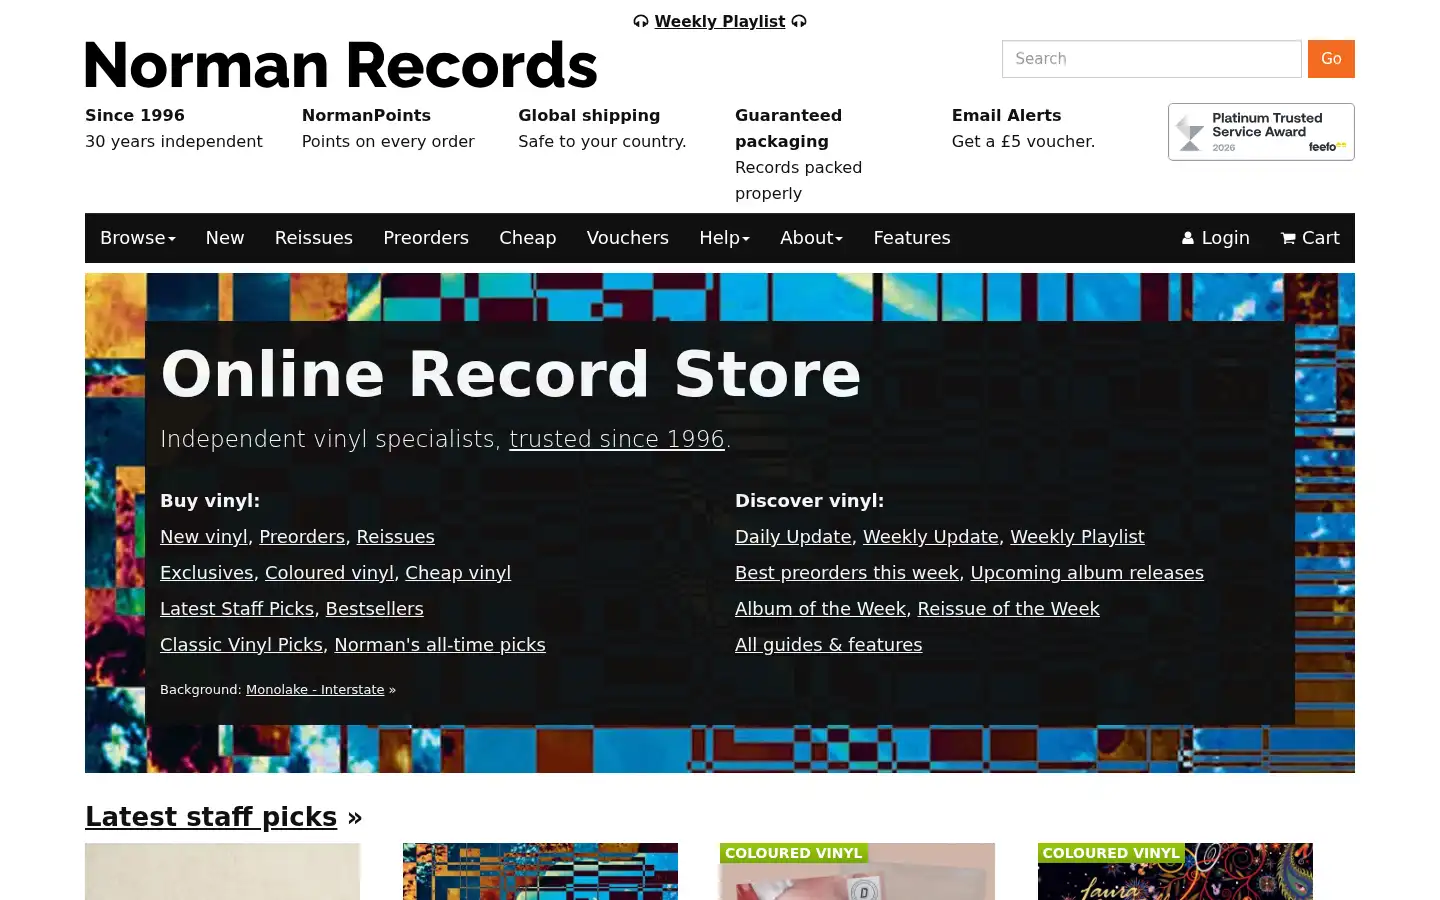
Task: Open Upcoming album releases link
Action: tap(1087, 573)
